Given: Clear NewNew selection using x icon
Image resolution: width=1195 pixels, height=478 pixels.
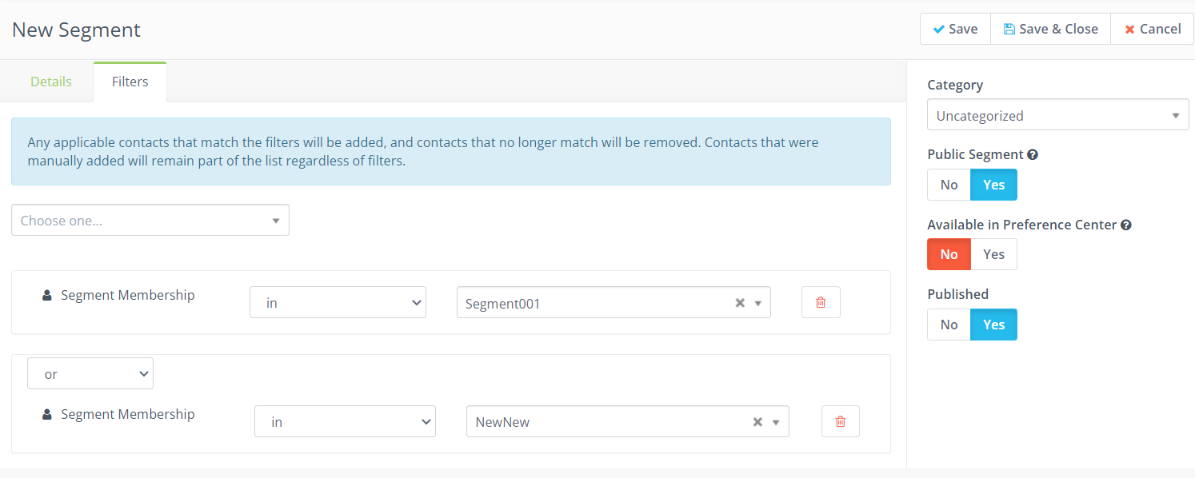Looking at the screenshot, I should click(758, 422).
